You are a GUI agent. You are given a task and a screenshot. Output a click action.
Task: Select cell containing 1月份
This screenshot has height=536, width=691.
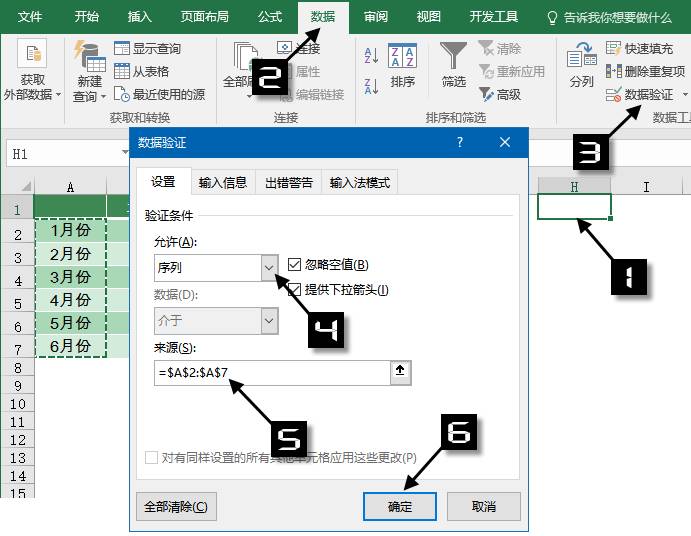pyautogui.click(x=70, y=230)
